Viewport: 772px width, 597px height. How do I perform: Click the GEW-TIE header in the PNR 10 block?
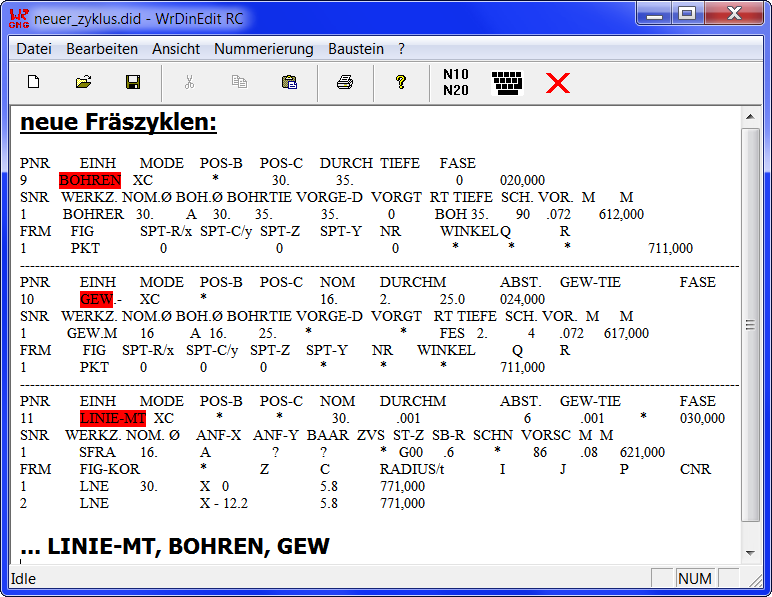[x=590, y=283]
